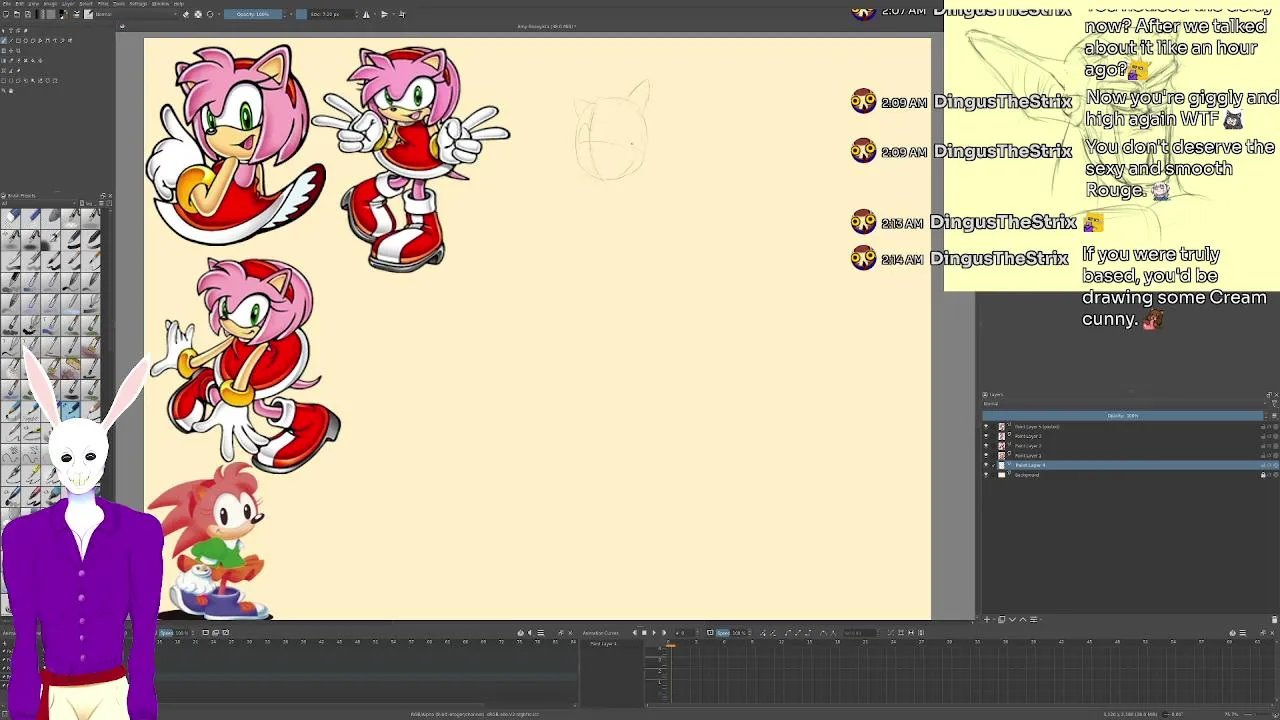Select the Rectangular Selection tool

pos(4,80)
